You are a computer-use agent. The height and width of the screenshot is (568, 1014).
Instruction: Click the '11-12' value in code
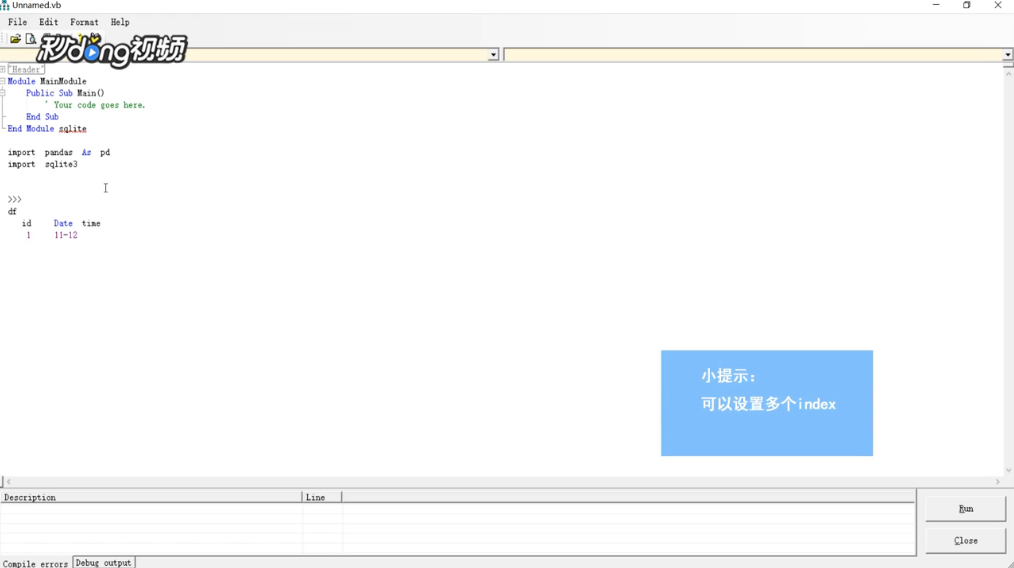pyautogui.click(x=66, y=235)
